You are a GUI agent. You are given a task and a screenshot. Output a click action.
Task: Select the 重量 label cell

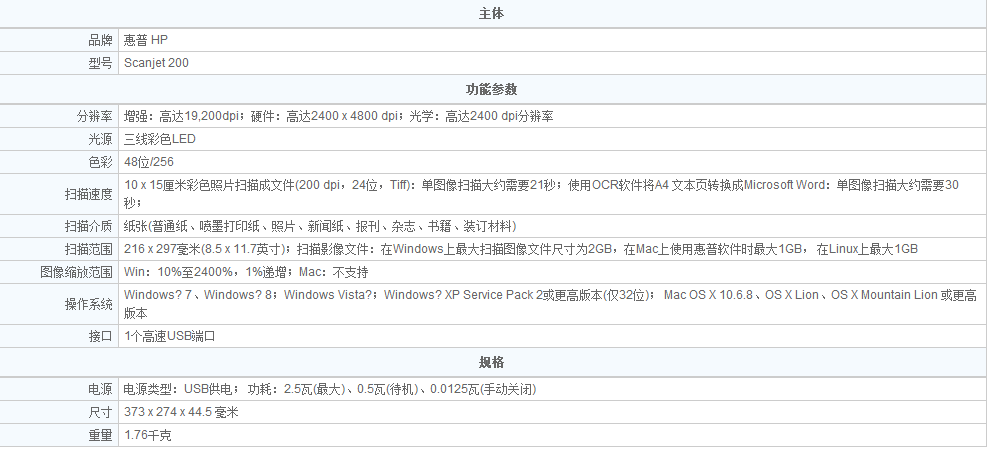tap(59, 434)
